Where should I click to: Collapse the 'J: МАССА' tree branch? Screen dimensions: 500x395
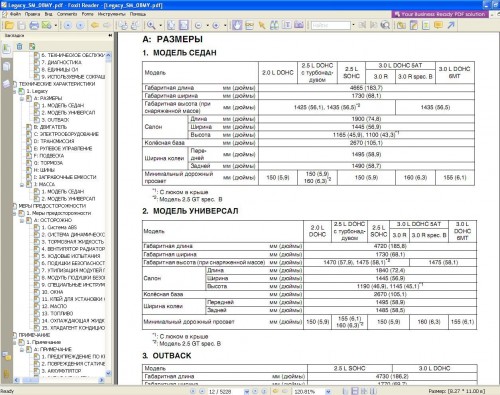(x=22, y=184)
